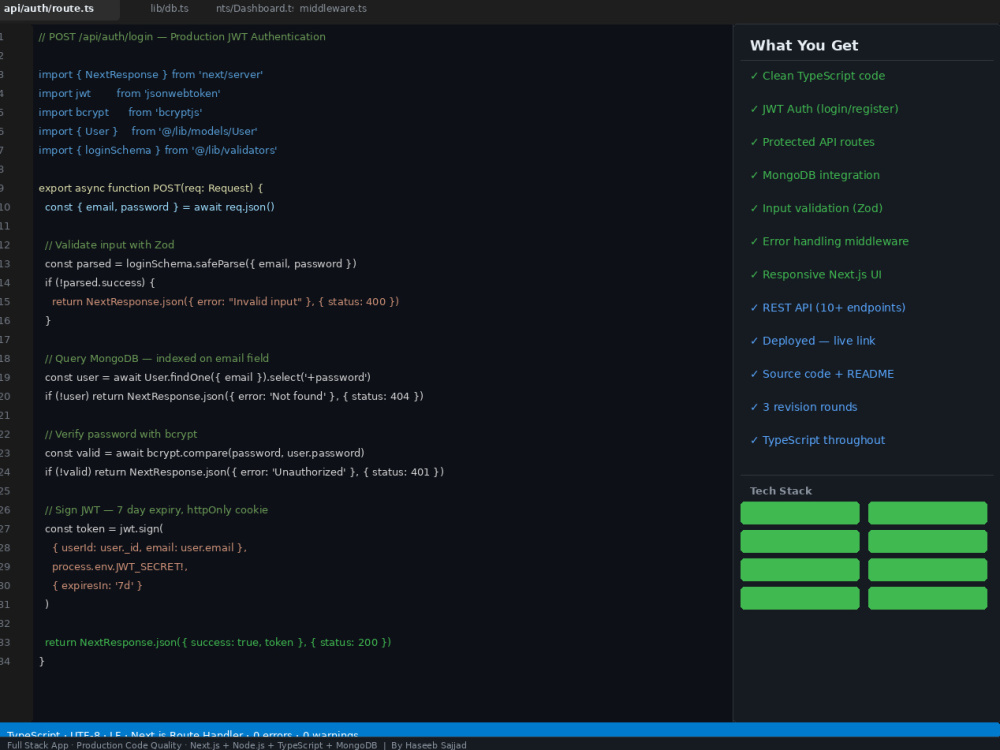The width and height of the screenshot is (1000, 750).
Task: Switch to the api/auth/route.ts tab
Action: pyautogui.click(x=49, y=8)
